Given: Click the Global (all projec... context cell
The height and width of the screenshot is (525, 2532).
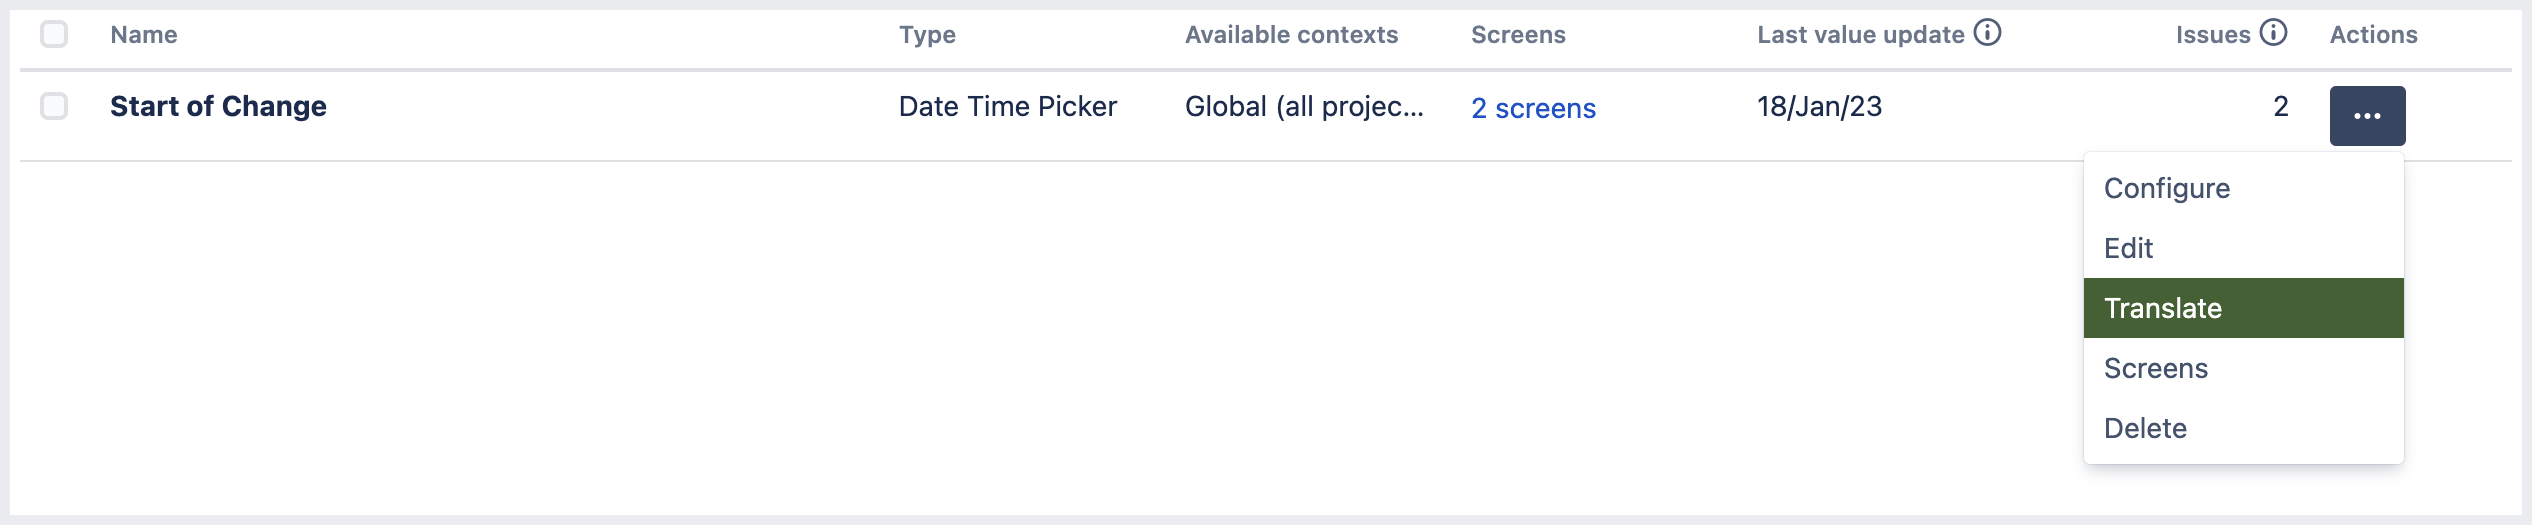Looking at the screenshot, I should pyautogui.click(x=1304, y=106).
